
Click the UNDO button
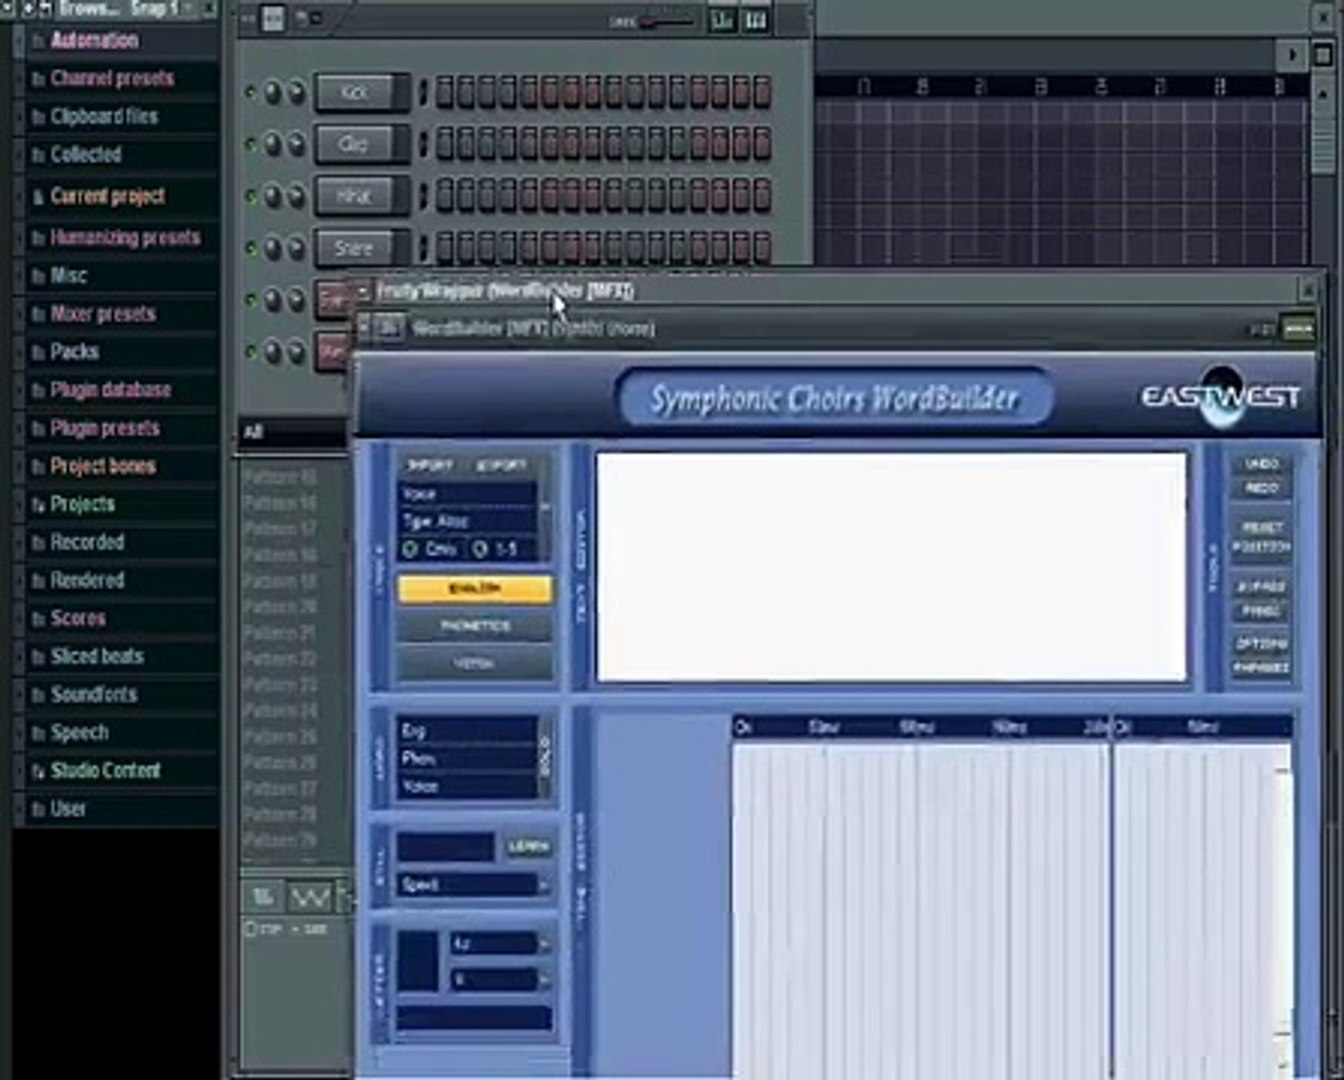click(x=1262, y=465)
